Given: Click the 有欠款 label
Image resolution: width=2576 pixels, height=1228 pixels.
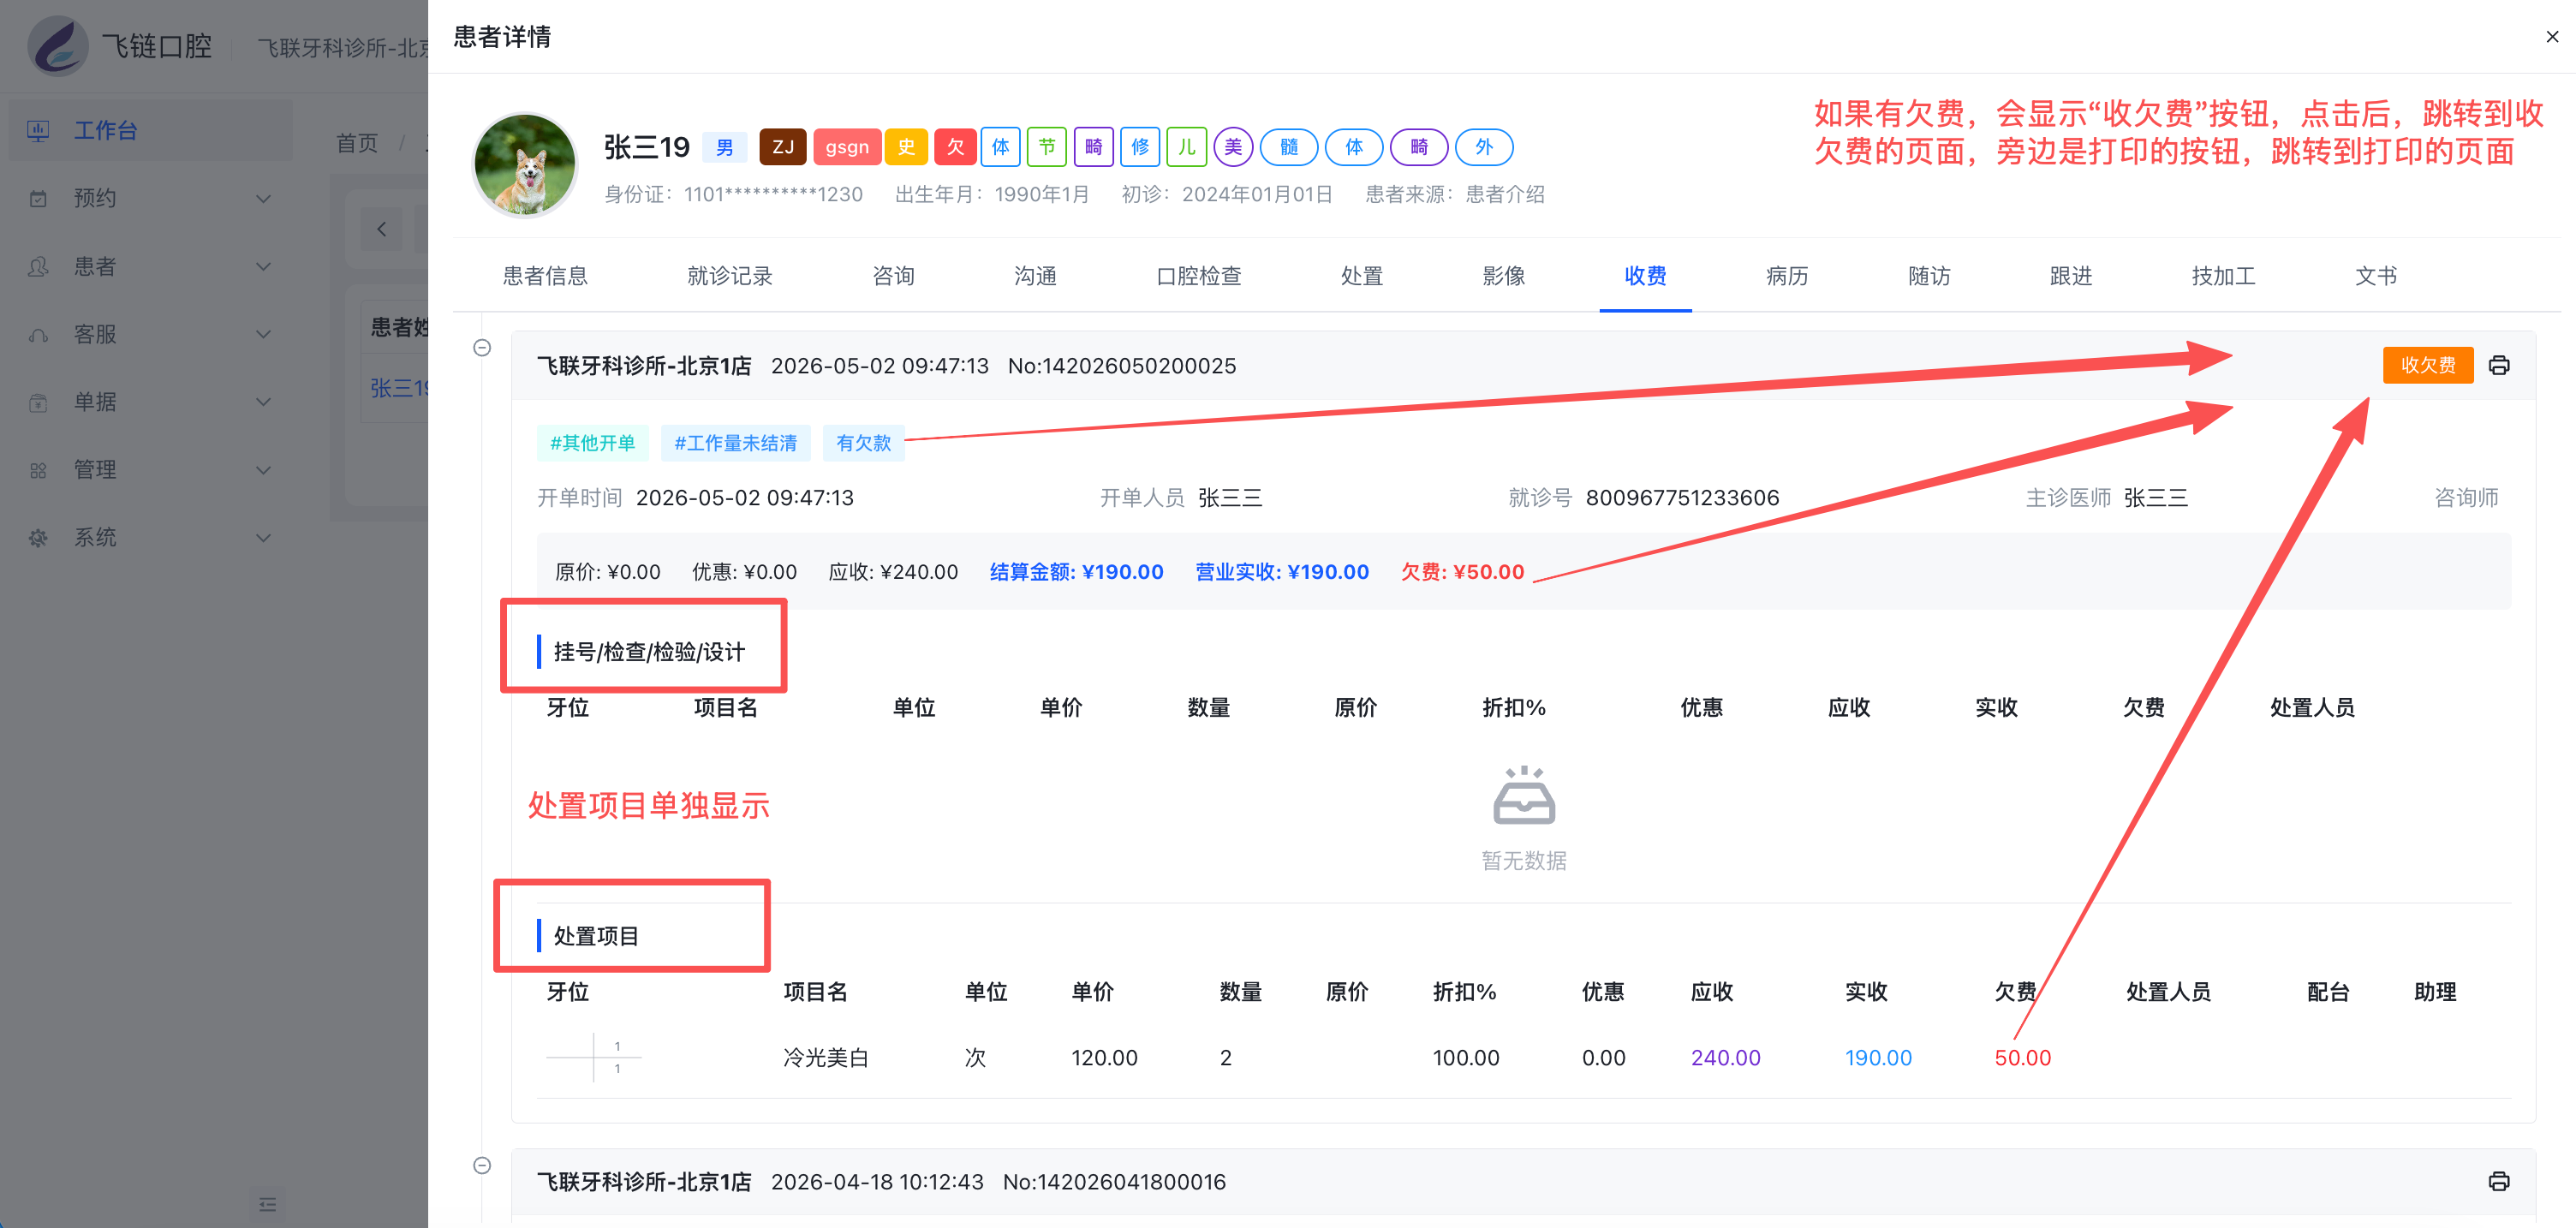Looking at the screenshot, I should click(863, 443).
